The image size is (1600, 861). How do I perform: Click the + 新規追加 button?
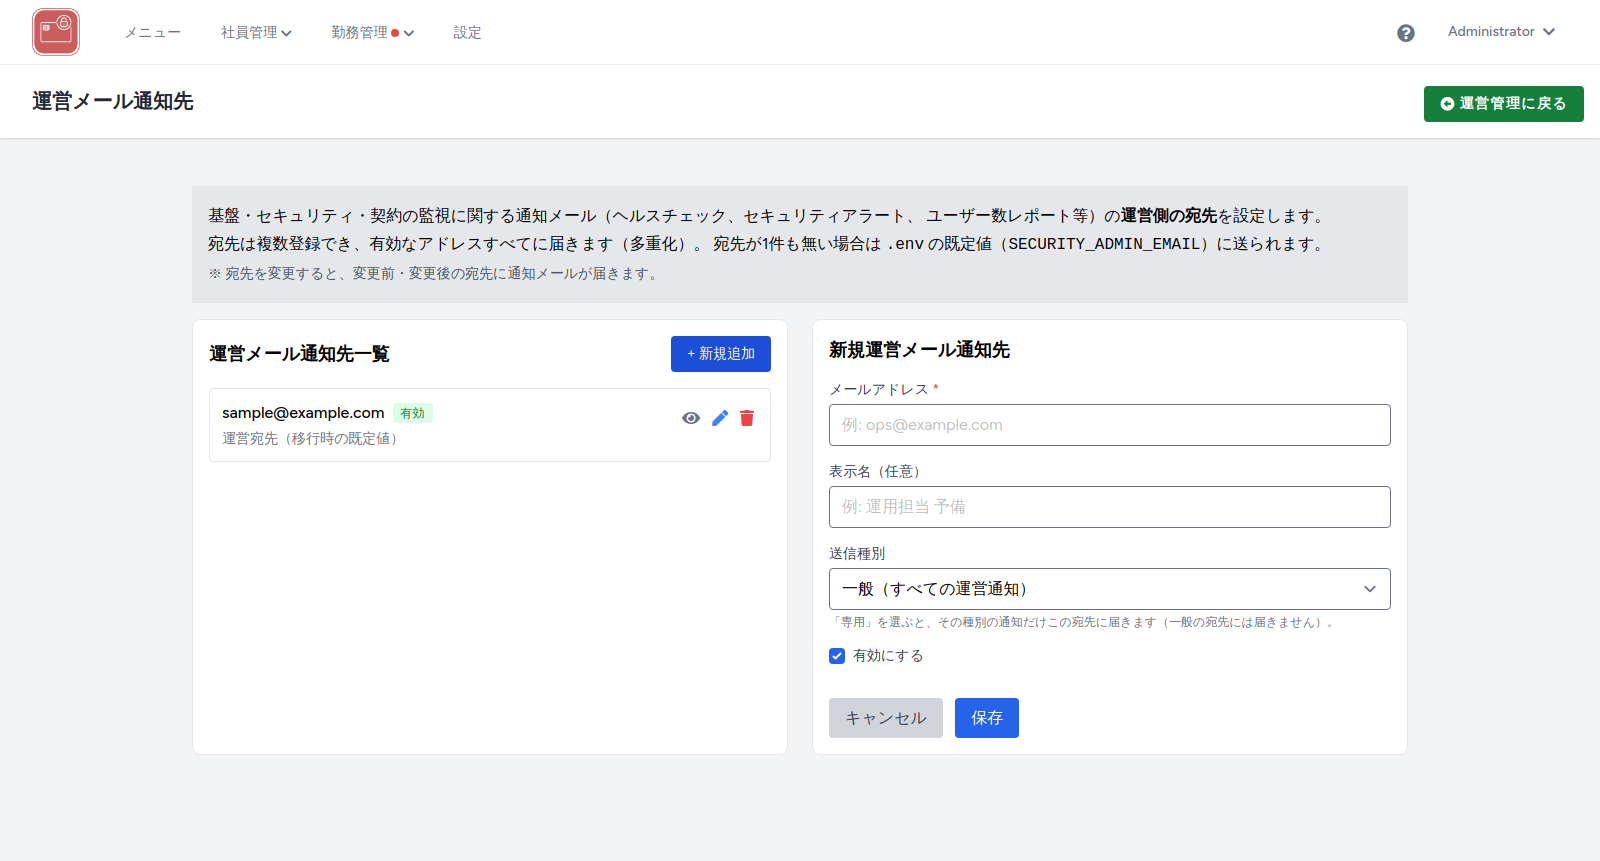click(x=721, y=354)
